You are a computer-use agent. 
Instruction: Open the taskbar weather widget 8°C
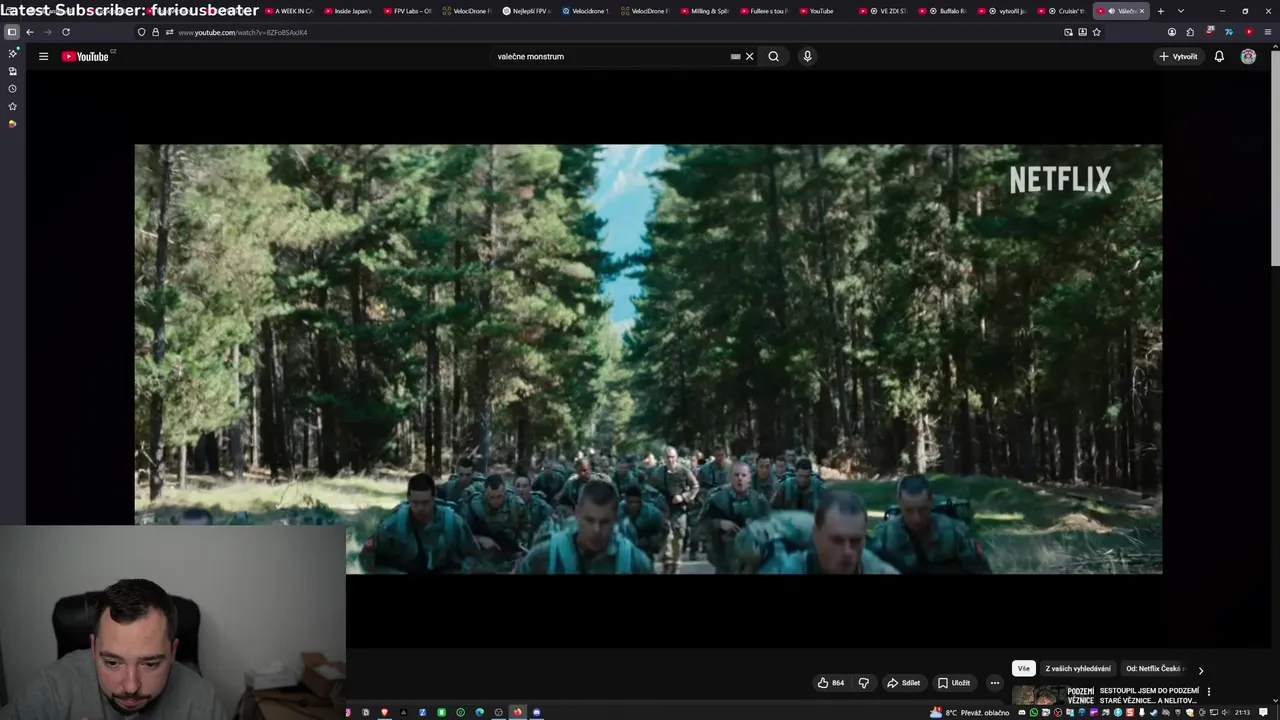[970, 712]
